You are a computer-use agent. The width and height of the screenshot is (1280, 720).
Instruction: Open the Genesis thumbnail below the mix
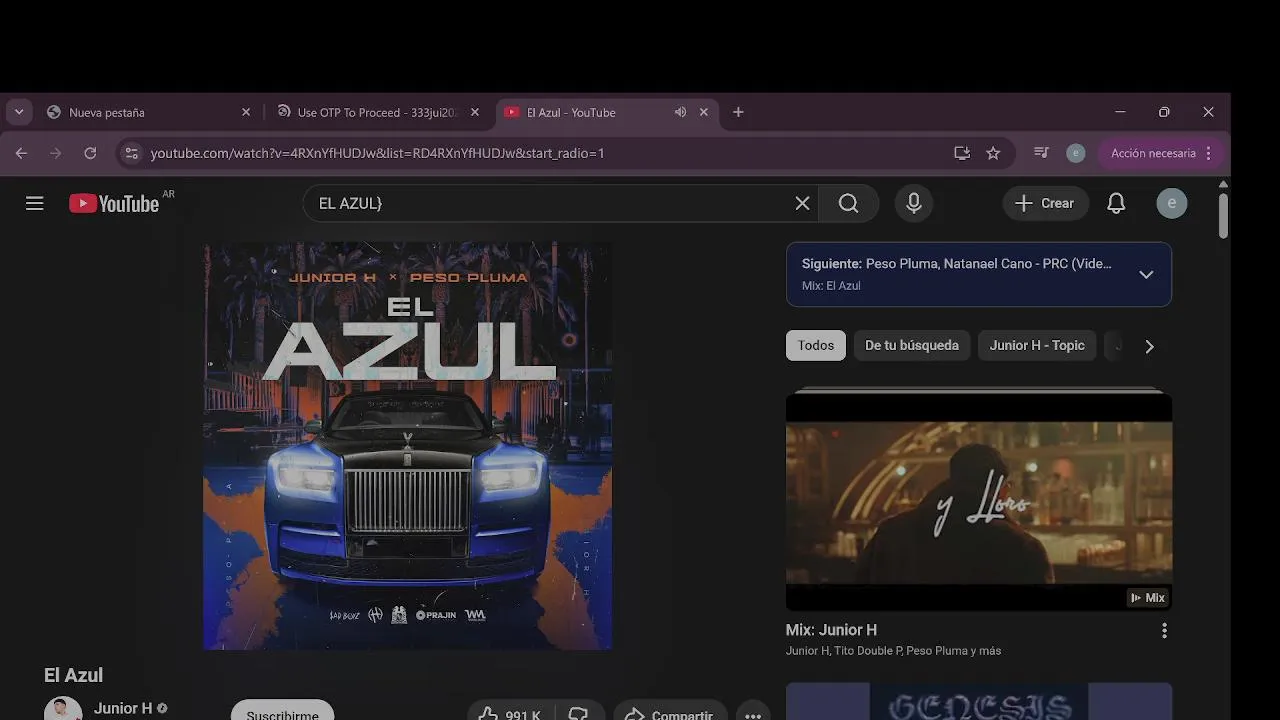tap(979, 701)
